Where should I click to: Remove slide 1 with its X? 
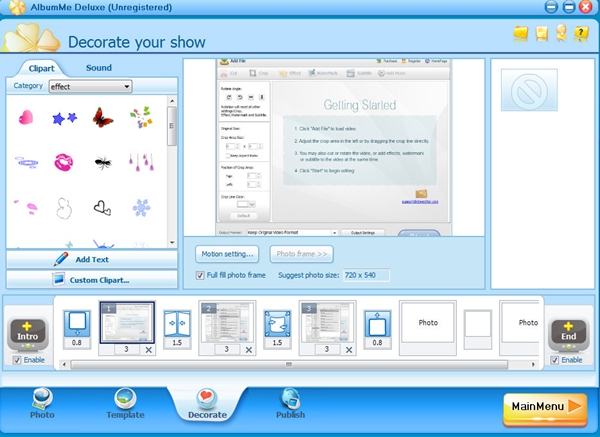point(148,350)
